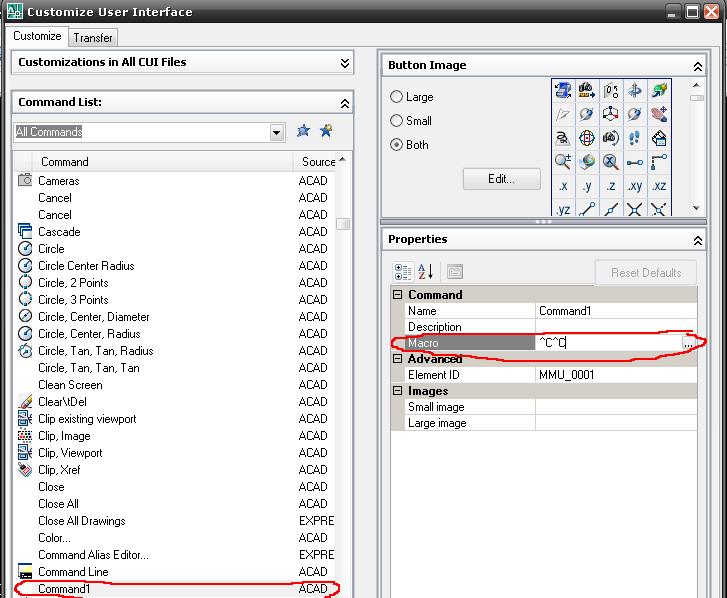Choose the .xz point filter image

tap(659, 186)
